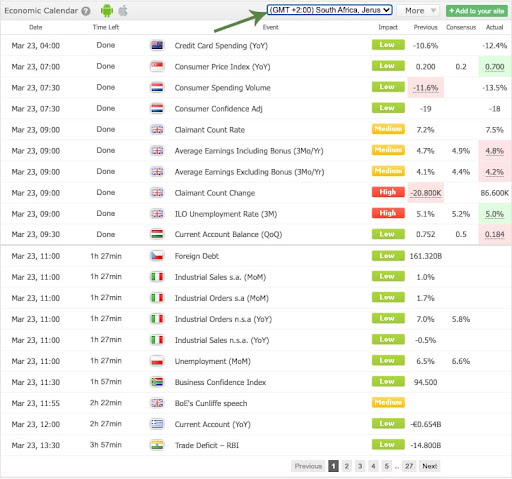Click the help question mark icon
Viewport: 512px width, 479px height.
86,11
